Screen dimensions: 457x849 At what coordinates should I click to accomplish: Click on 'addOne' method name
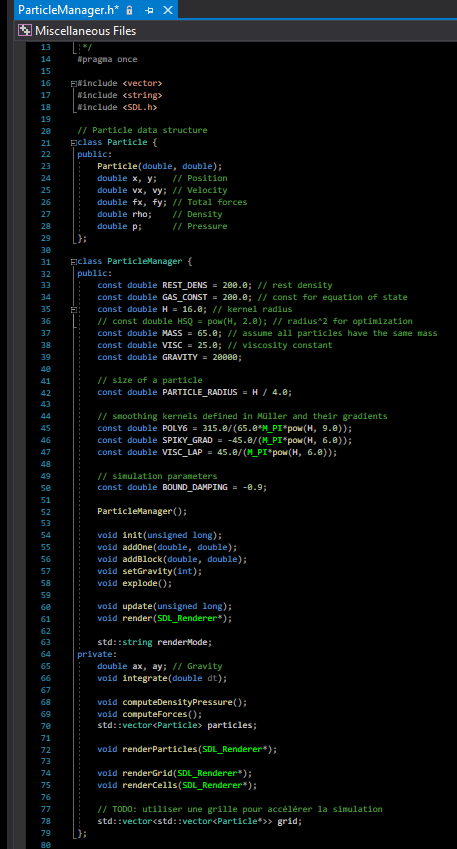(x=138, y=547)
